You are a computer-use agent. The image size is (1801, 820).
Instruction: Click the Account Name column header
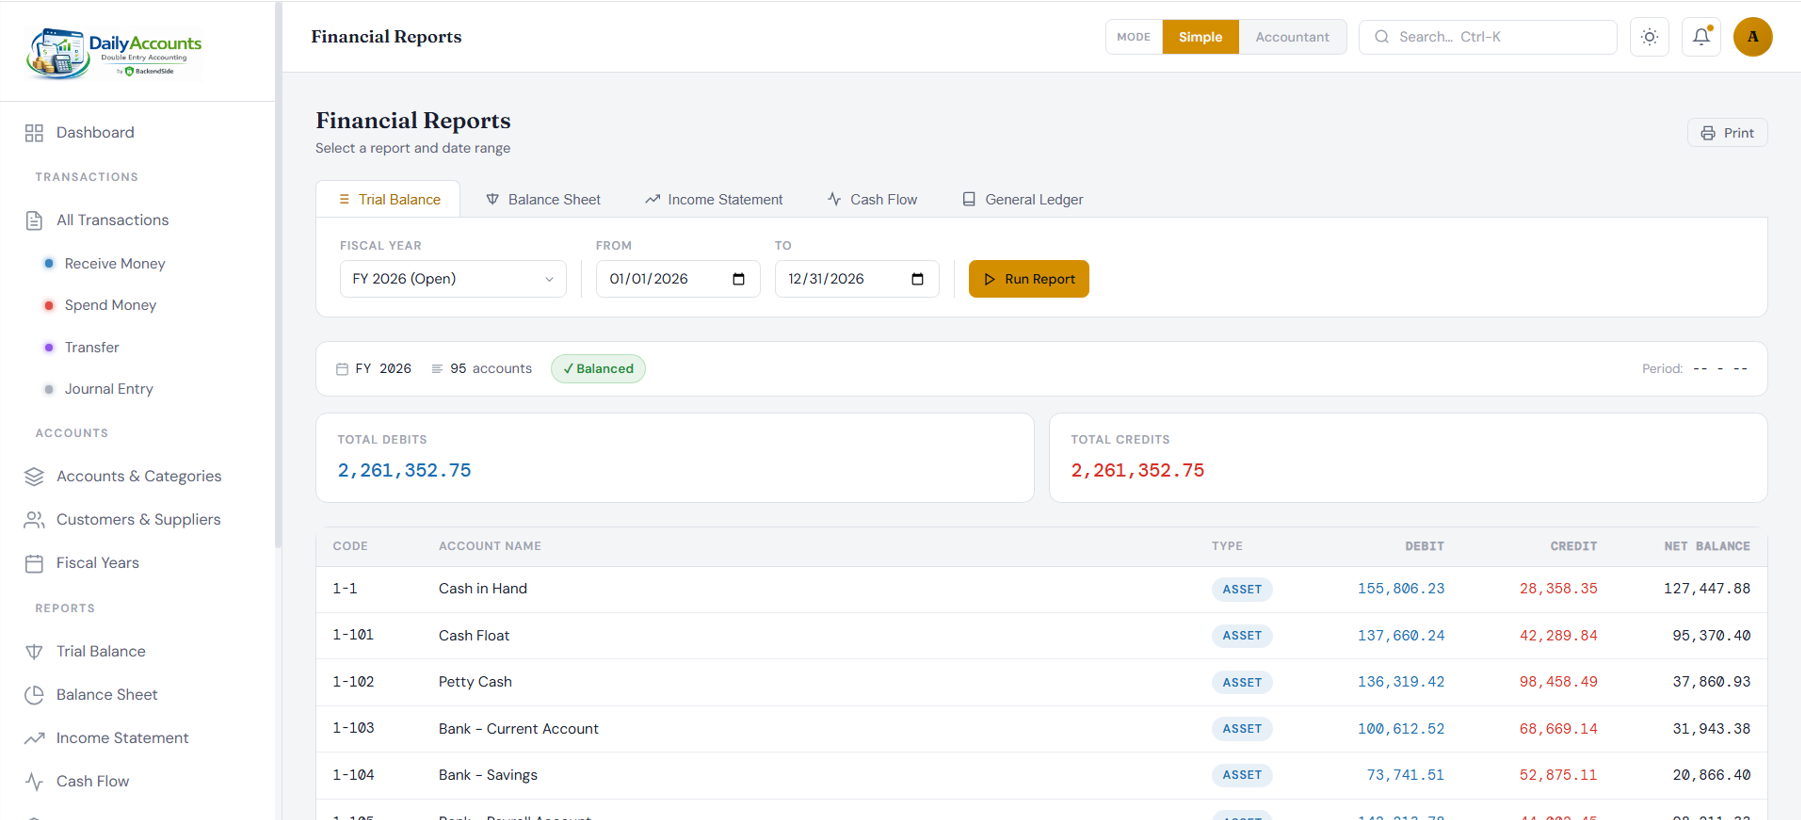[490, 546]
